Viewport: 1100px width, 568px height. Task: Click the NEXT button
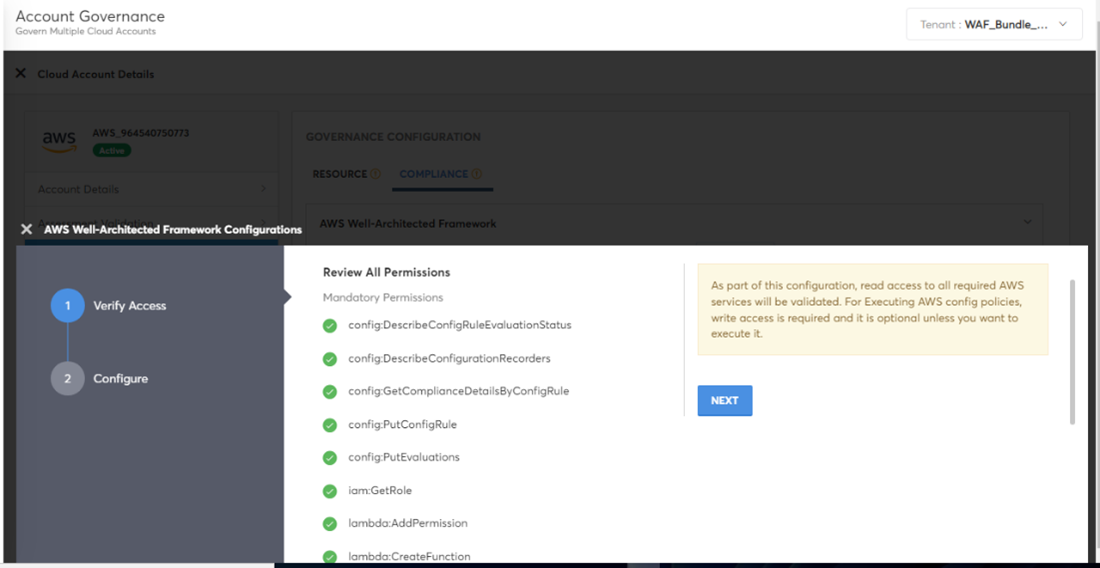pyautogui.click(x=725, y=400)
